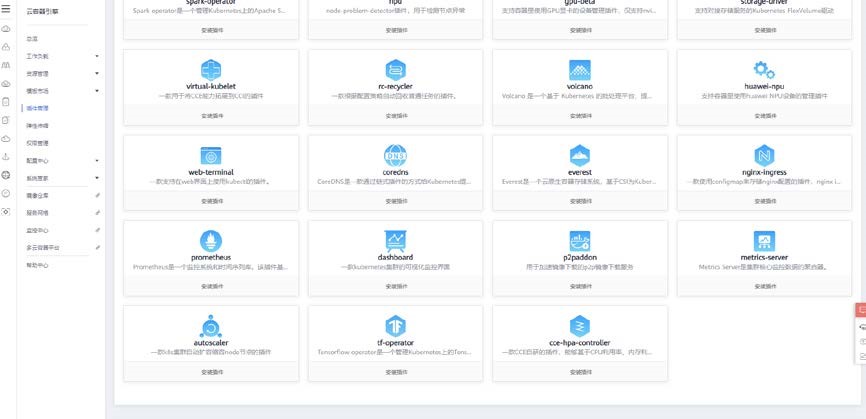This screenshot has height=419, width=866.
Task: Install the dashboard plugin
Action: click(395, 287)
